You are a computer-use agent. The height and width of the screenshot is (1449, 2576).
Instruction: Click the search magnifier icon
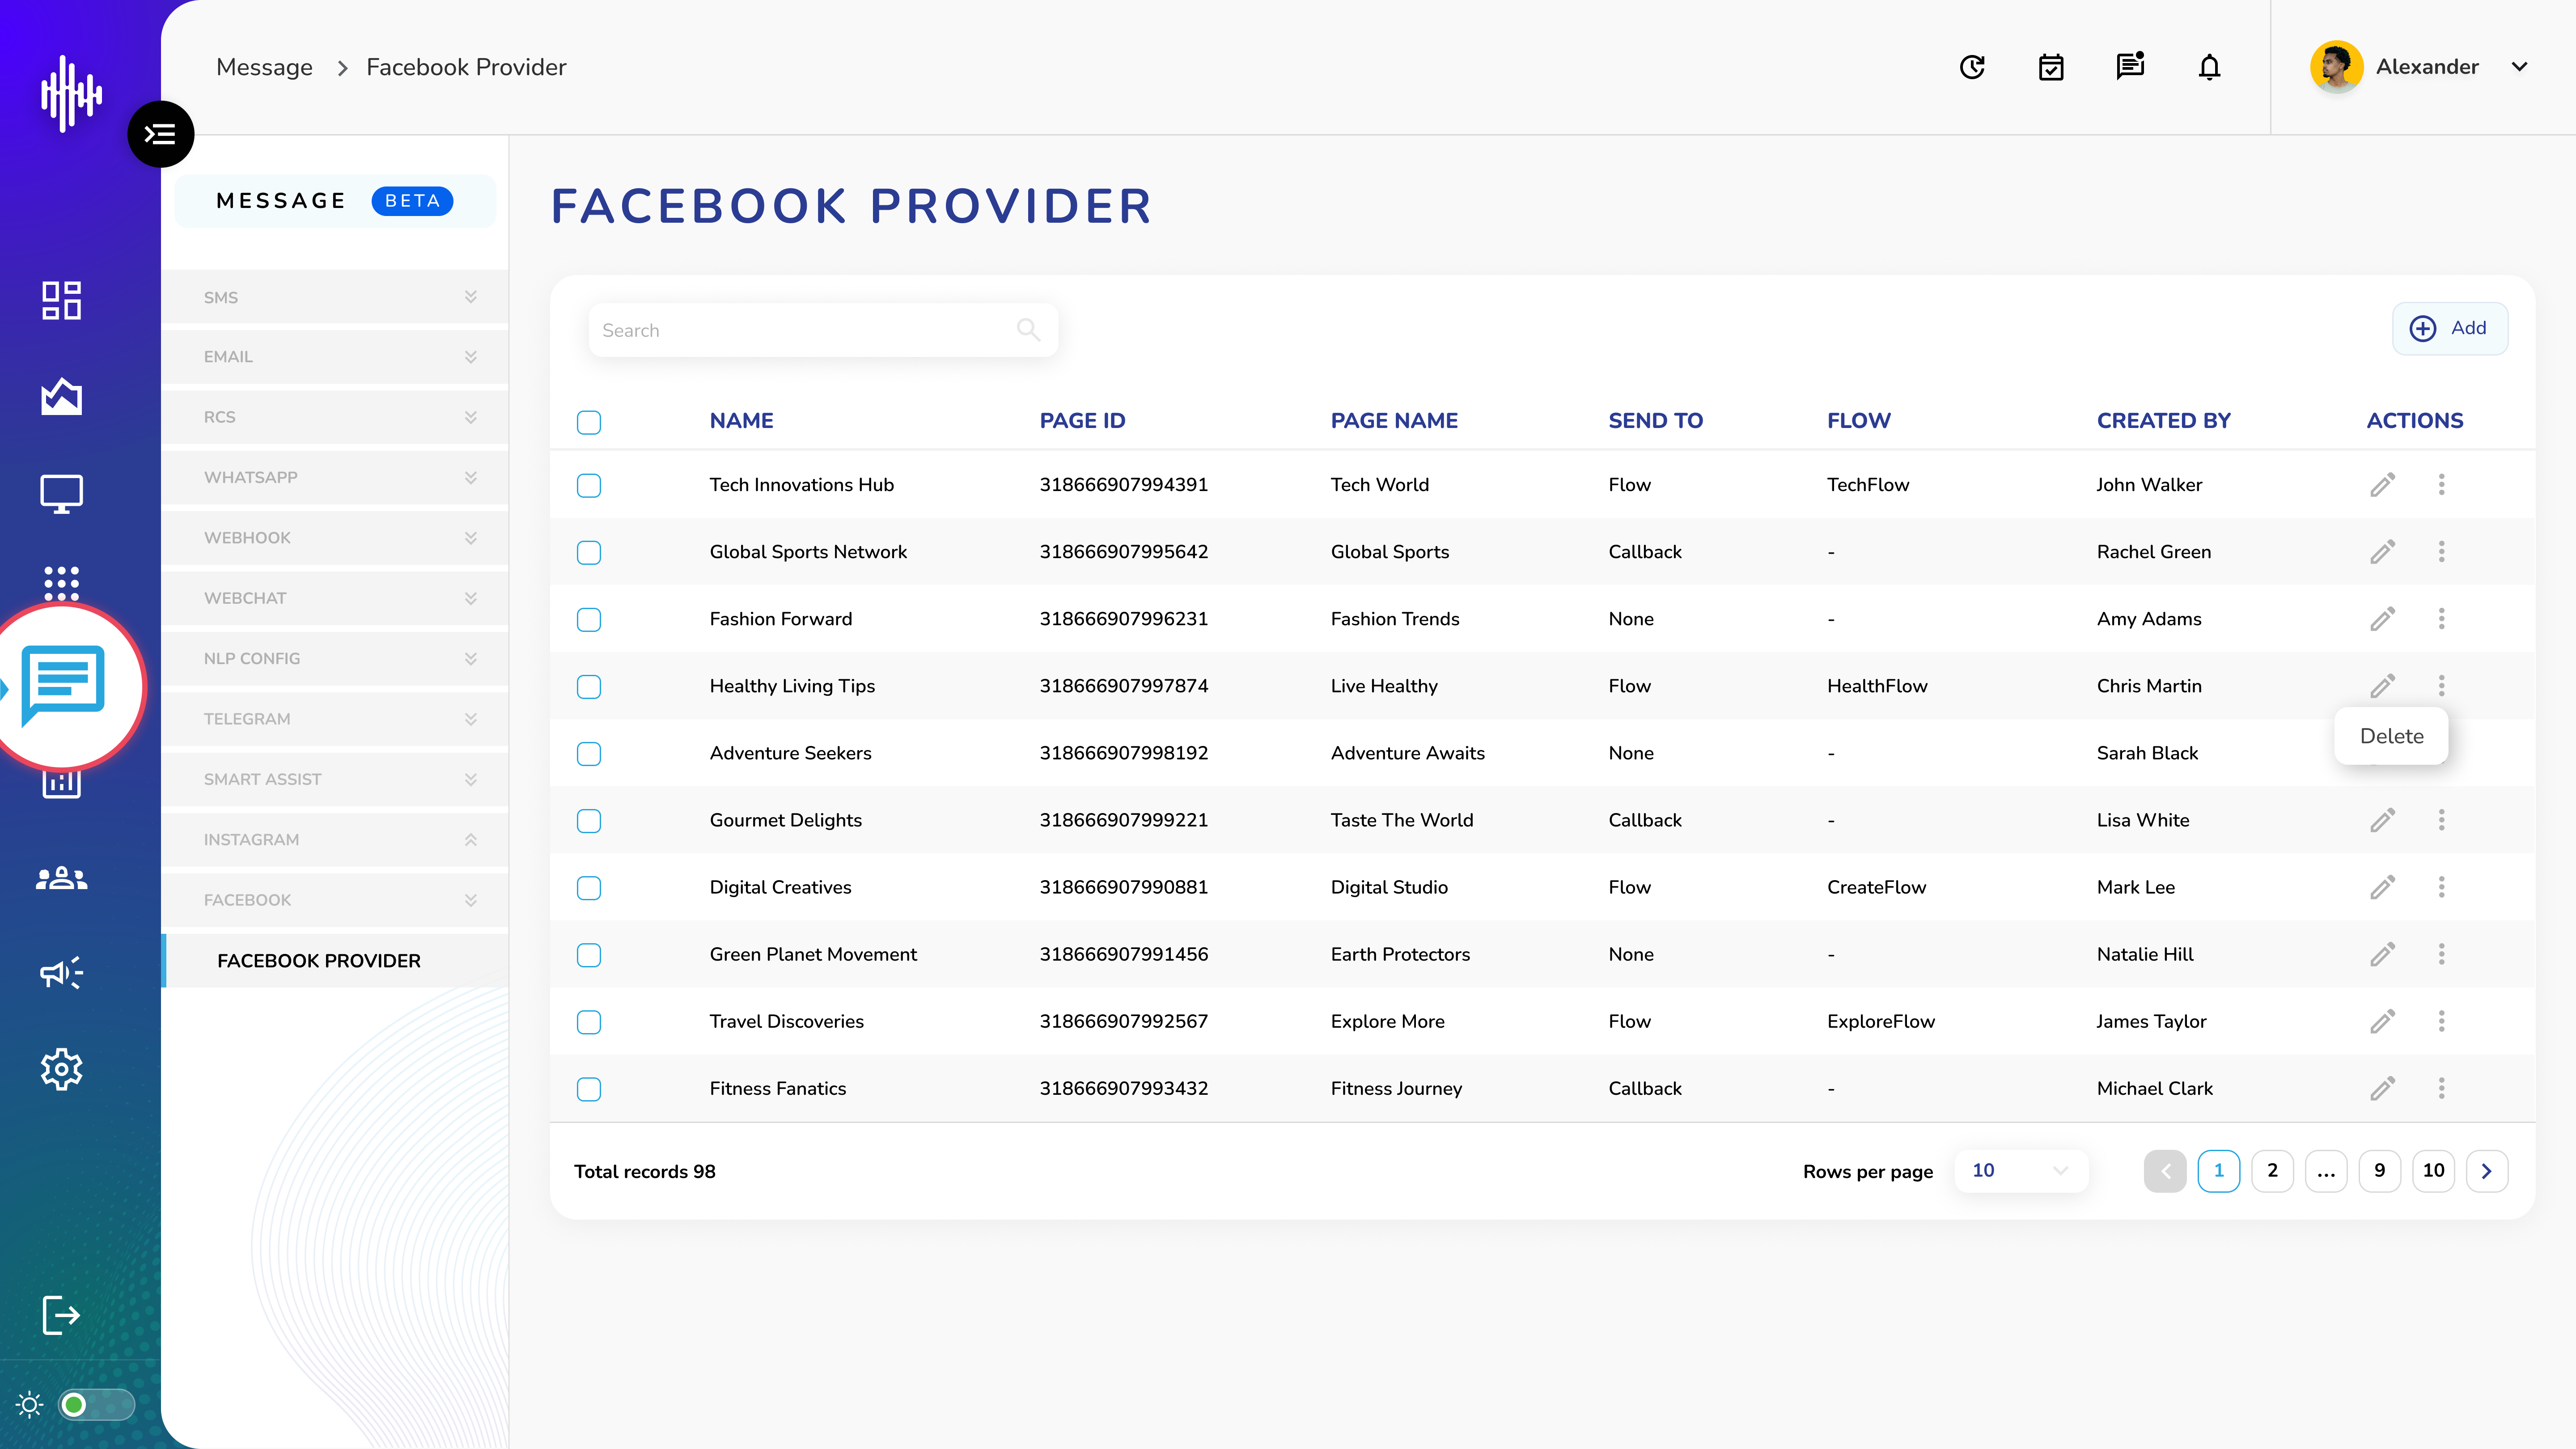pos(1028,329)
